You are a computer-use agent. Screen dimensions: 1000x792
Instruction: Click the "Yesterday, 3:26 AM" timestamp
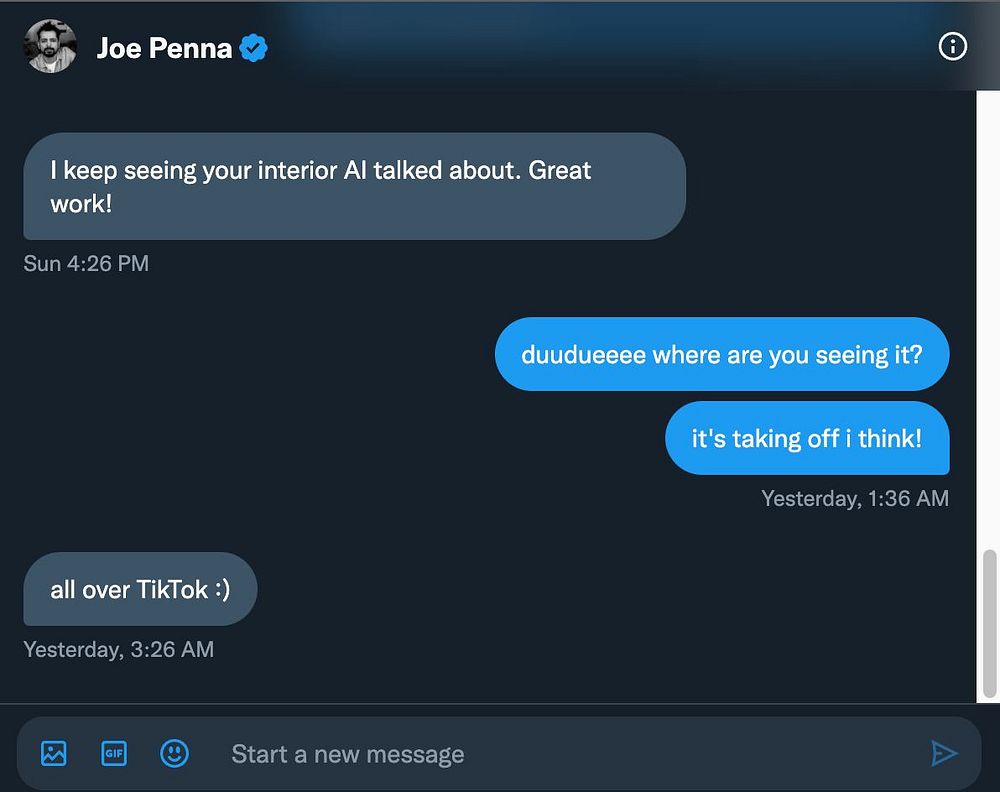coord(118,649)
